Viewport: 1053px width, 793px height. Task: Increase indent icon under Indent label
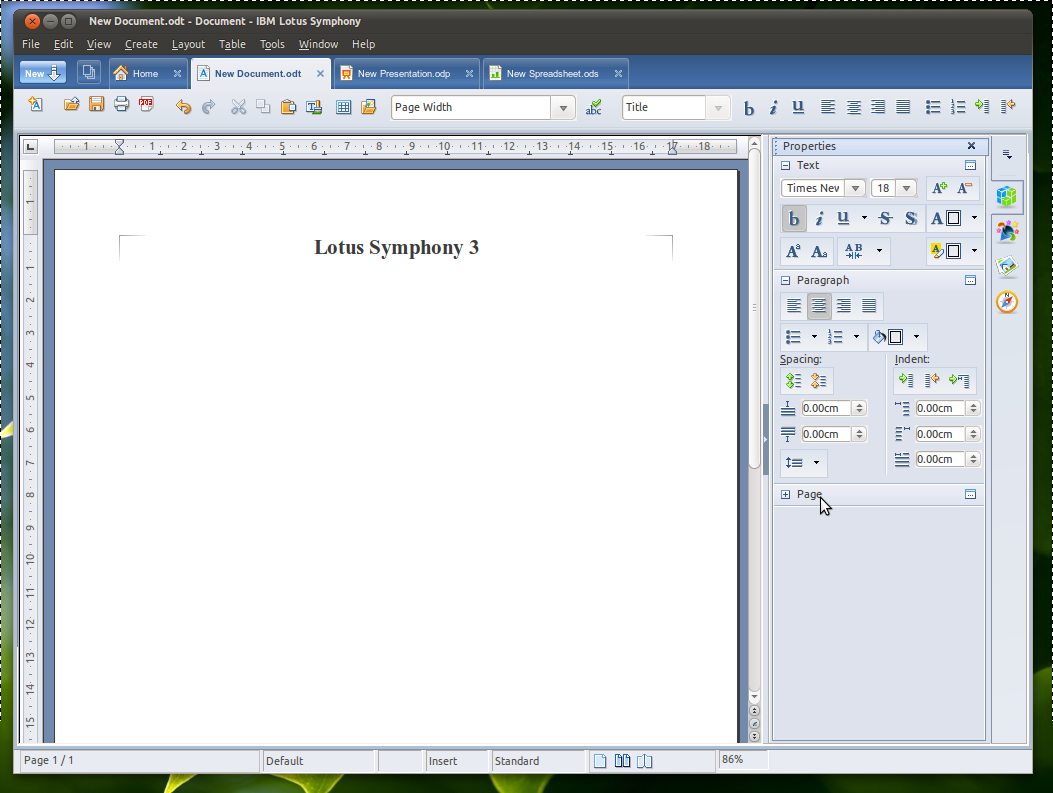(x=906, y=380)
